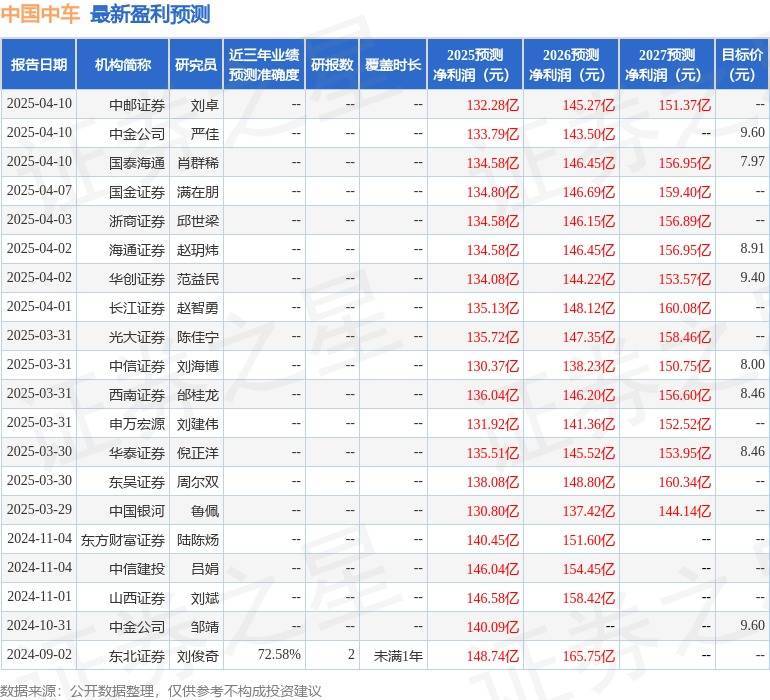Click analyst name 严佳

(x=205, y=134)
